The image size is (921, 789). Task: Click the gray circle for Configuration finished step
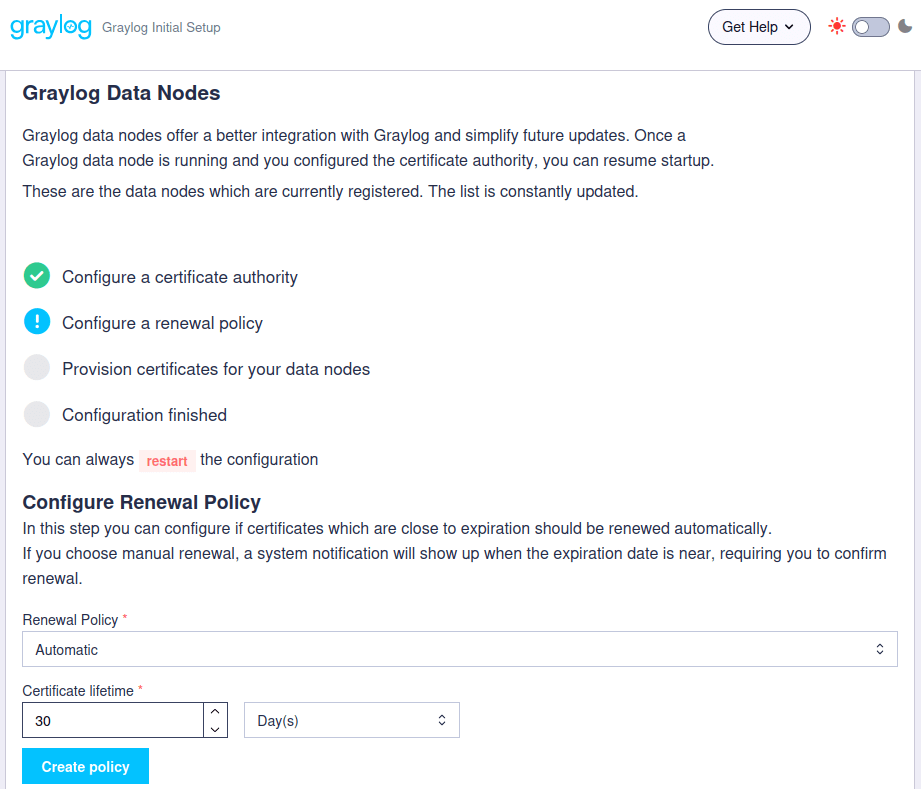point(36,414)
